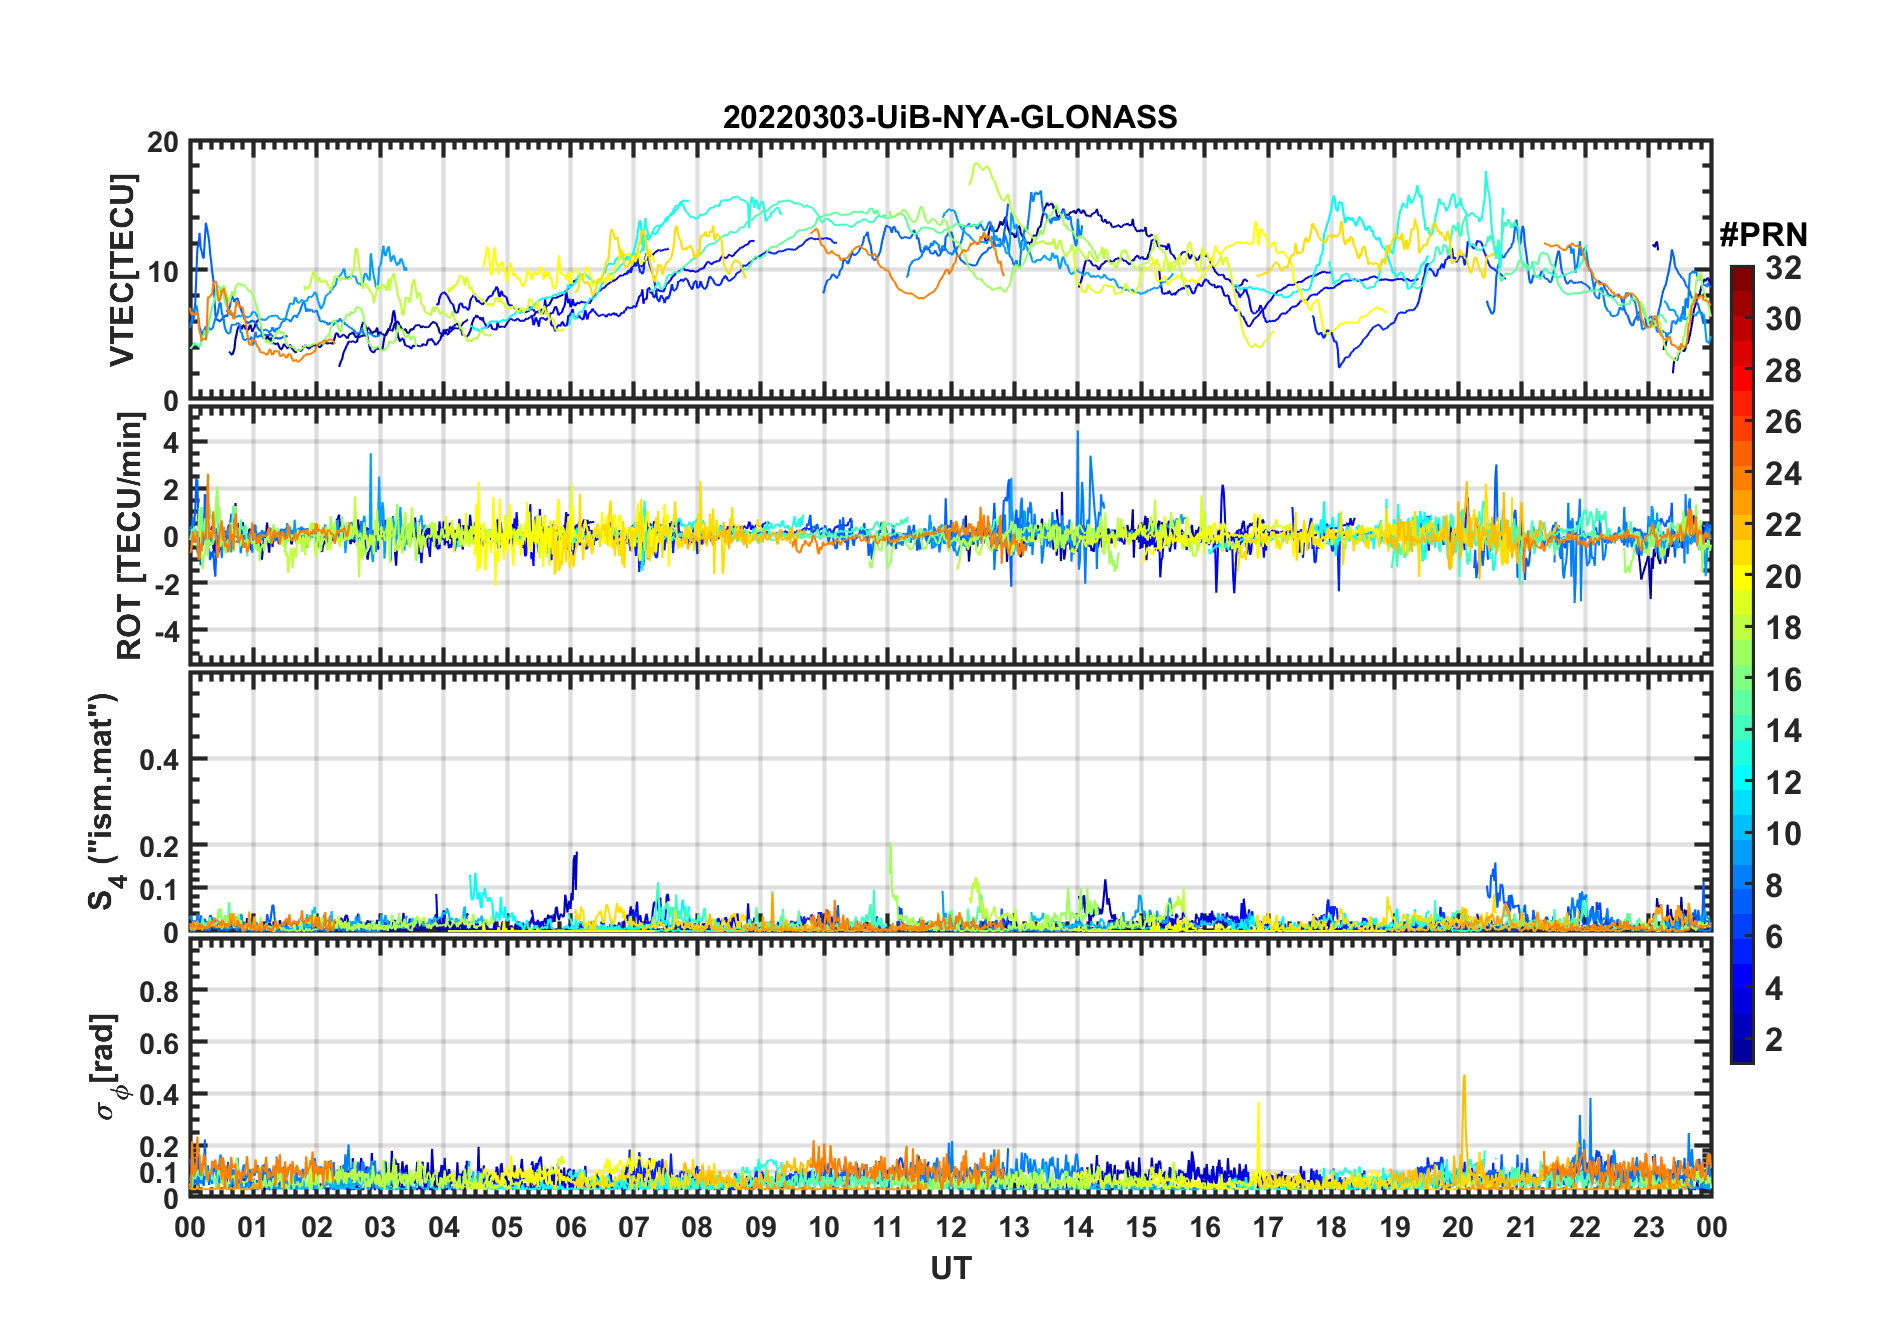
Task: Select colorbar tick label 26
Action: (x=1783, y=422)
